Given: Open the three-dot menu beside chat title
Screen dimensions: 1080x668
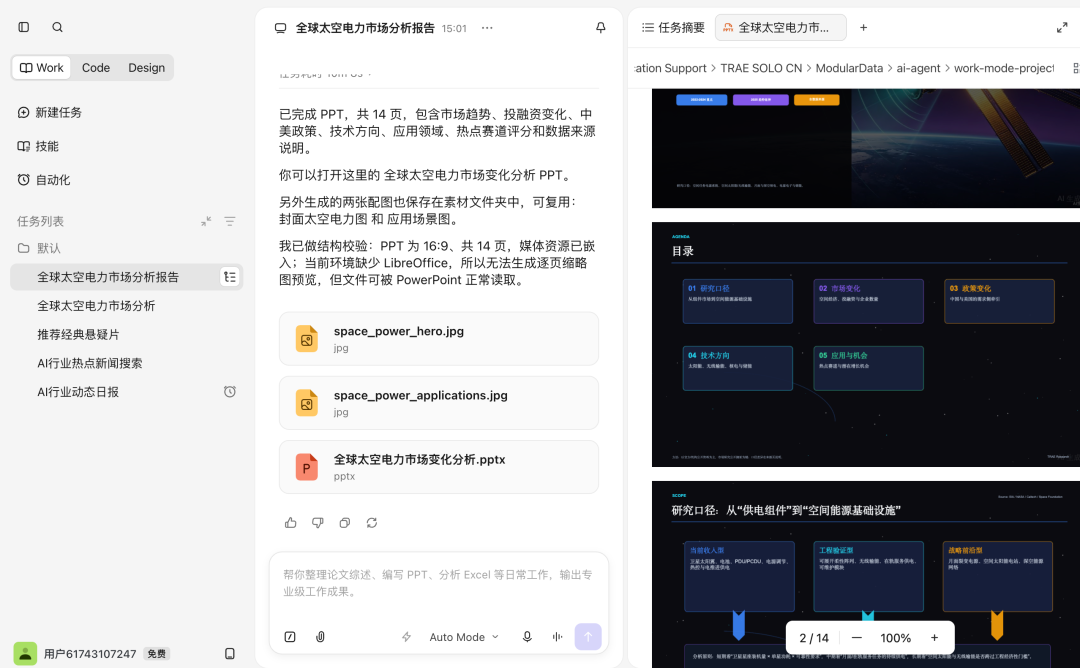Looking at the screenshot, I should pos(487,28).
